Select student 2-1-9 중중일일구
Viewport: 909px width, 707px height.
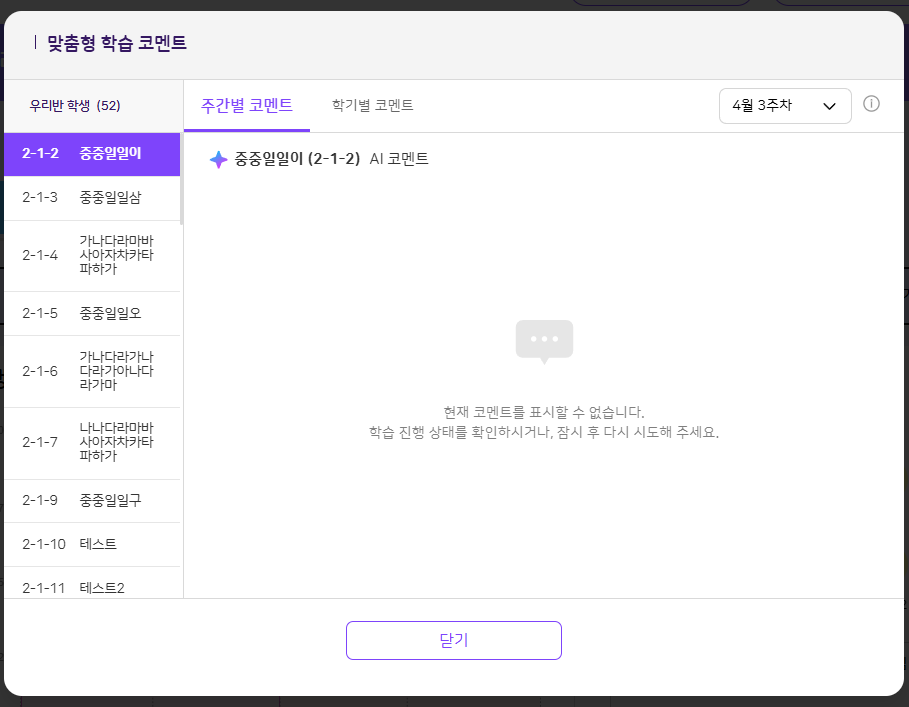pyautogui.click(x=92, y=500)
